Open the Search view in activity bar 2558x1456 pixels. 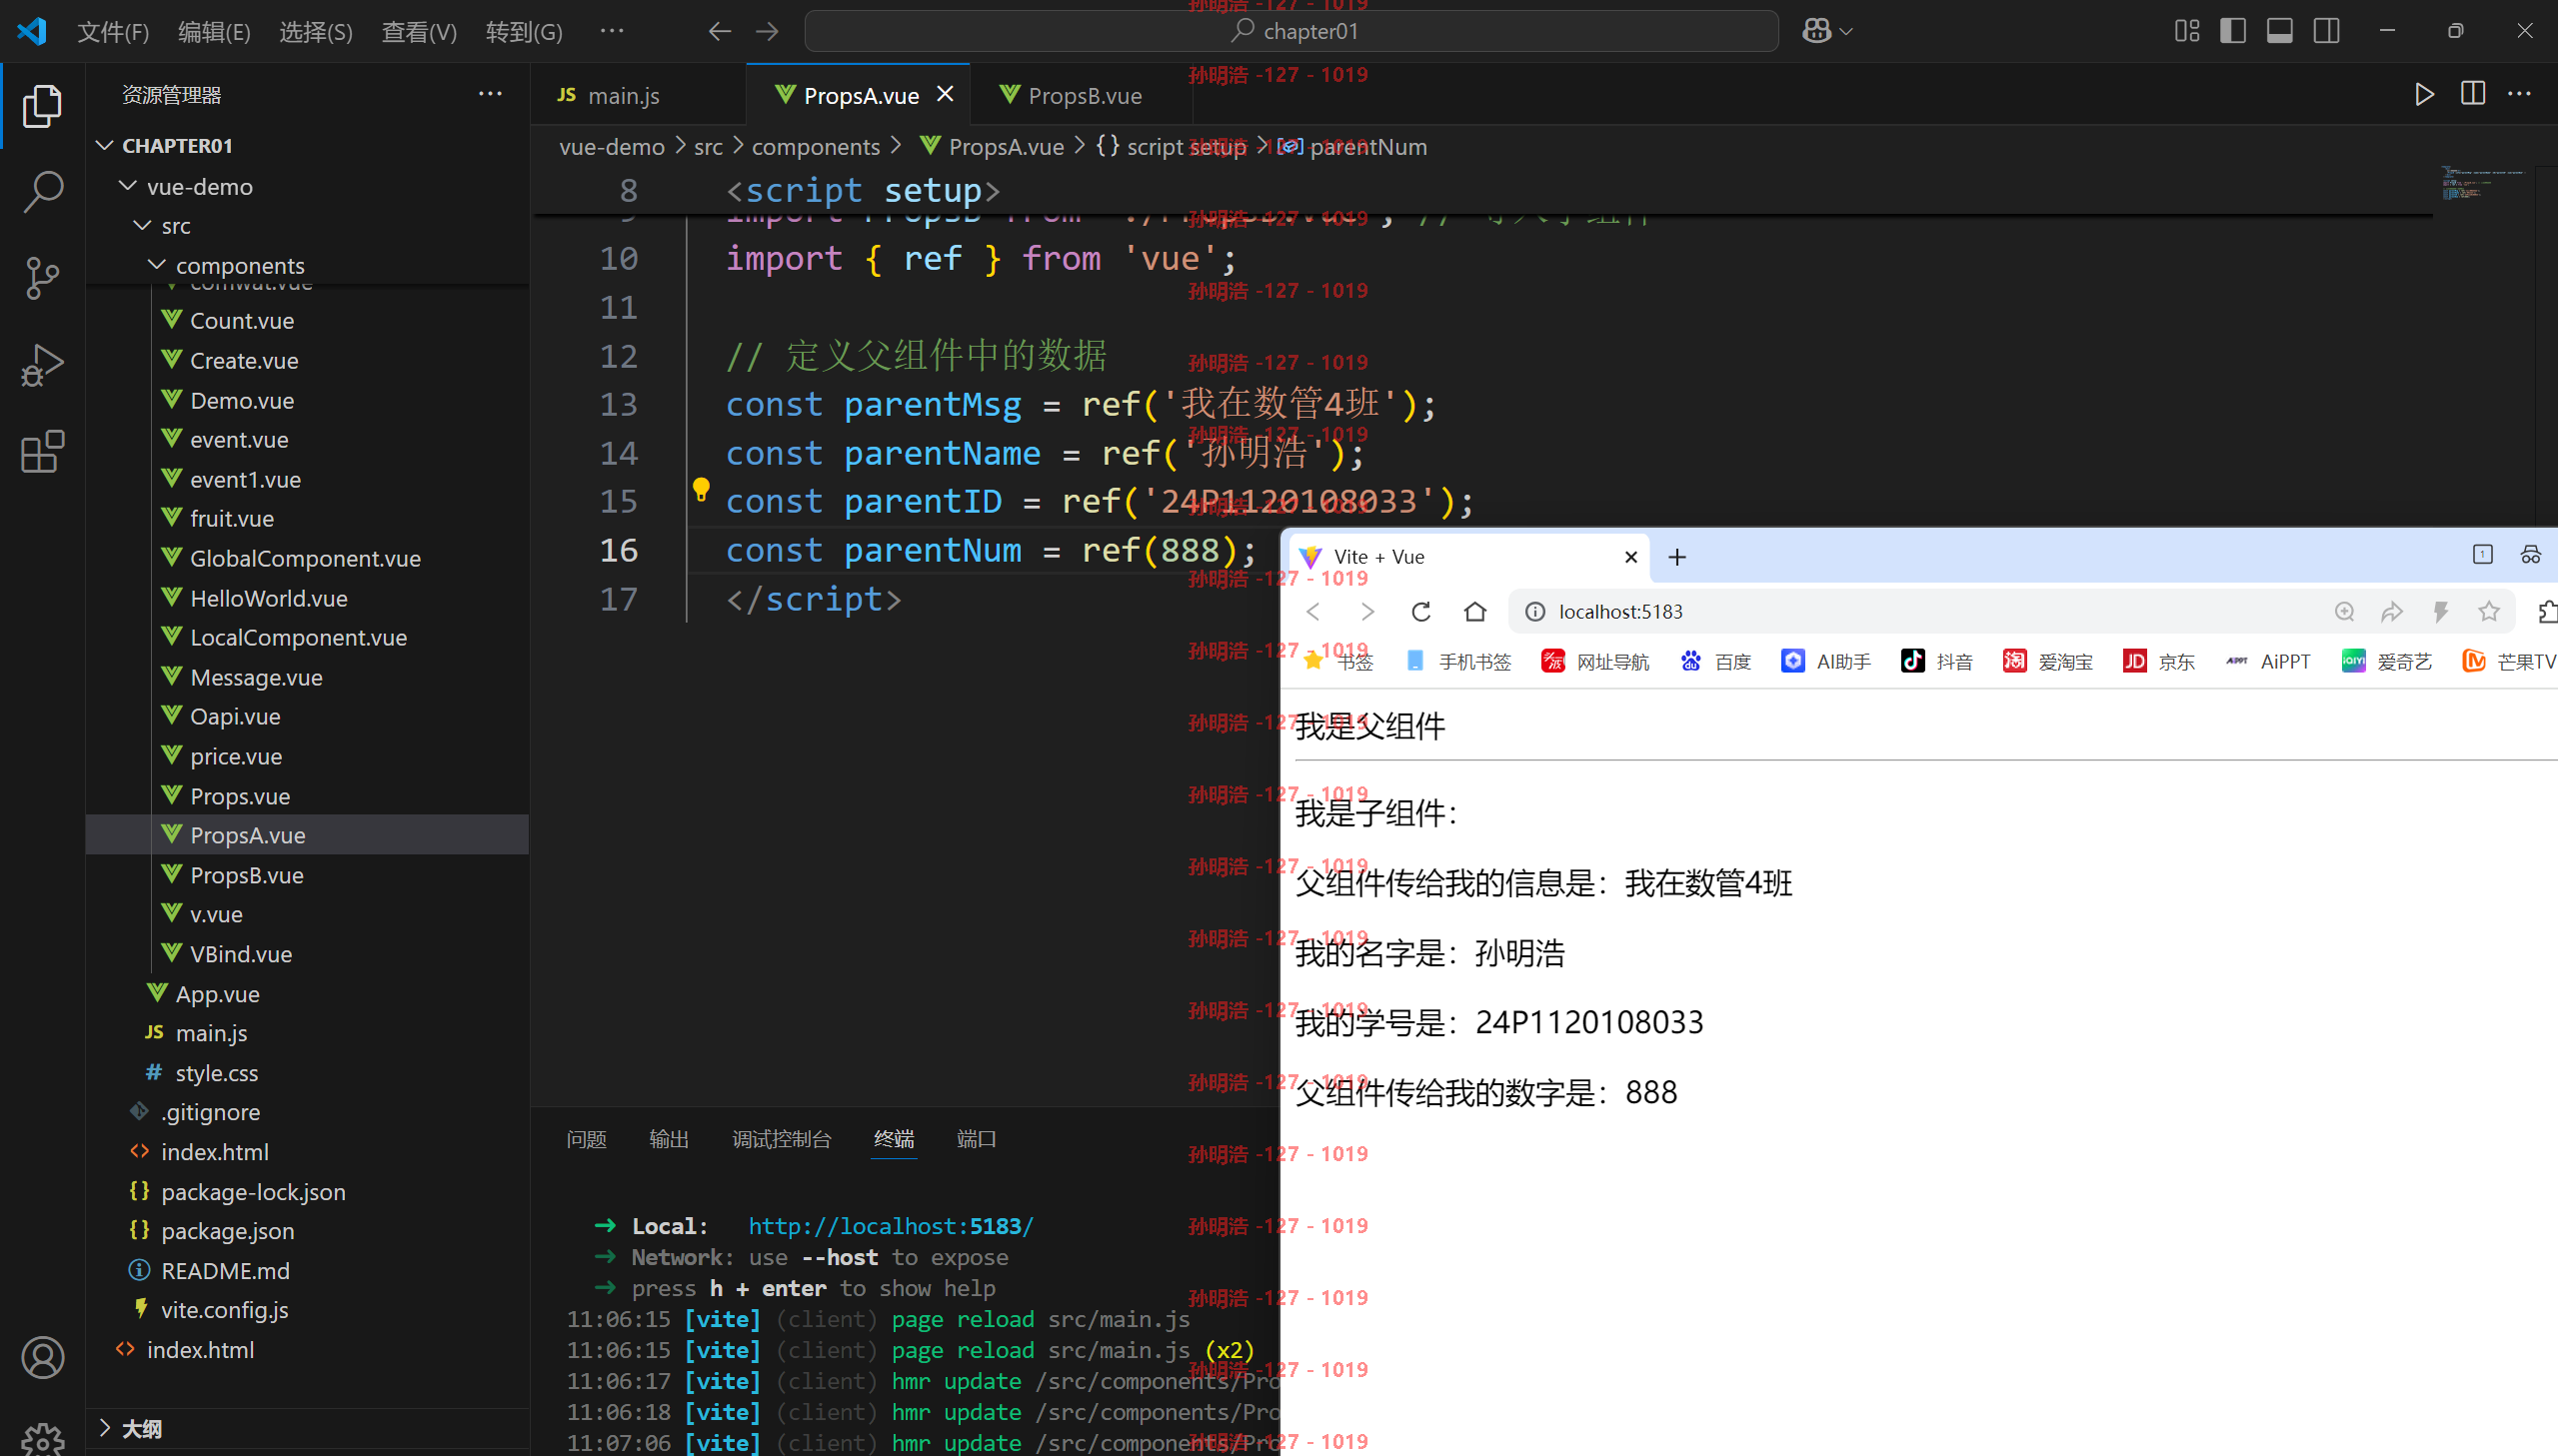42,192
